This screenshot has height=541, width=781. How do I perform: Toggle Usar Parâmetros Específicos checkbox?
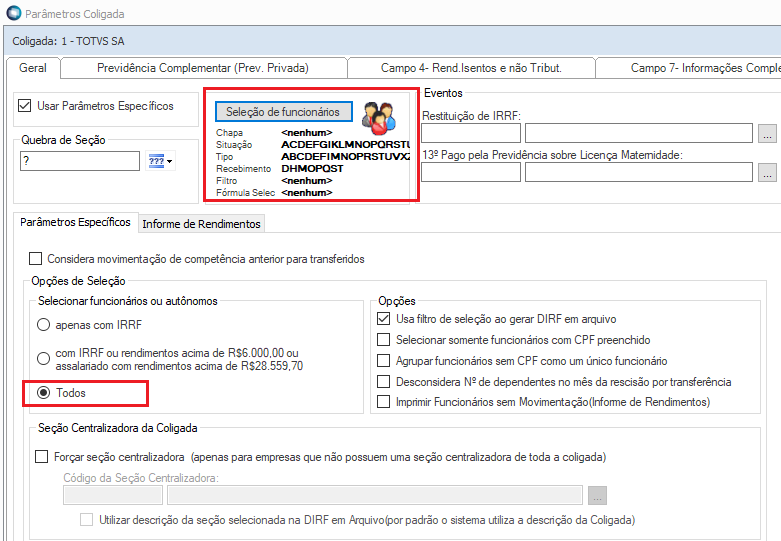24,106
